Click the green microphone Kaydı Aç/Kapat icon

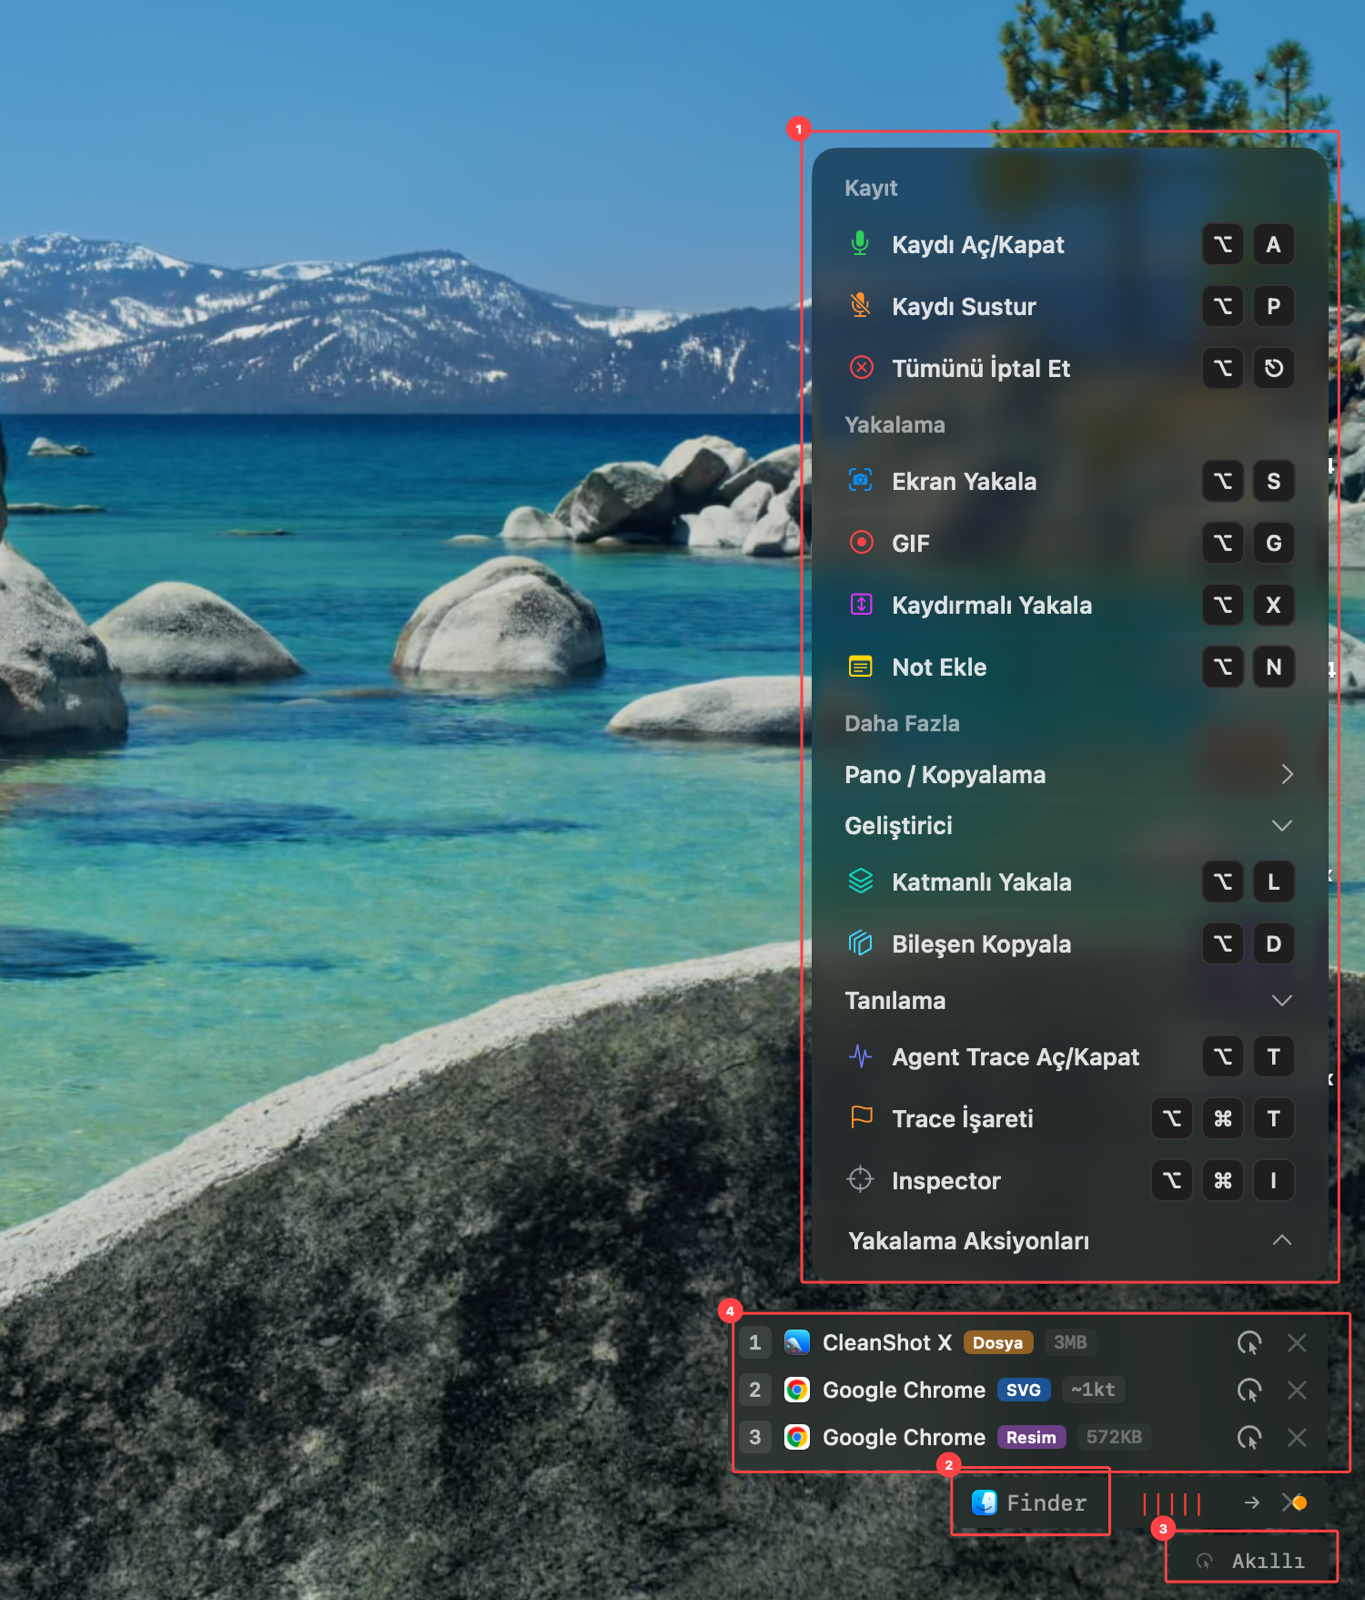coord(860,244)
